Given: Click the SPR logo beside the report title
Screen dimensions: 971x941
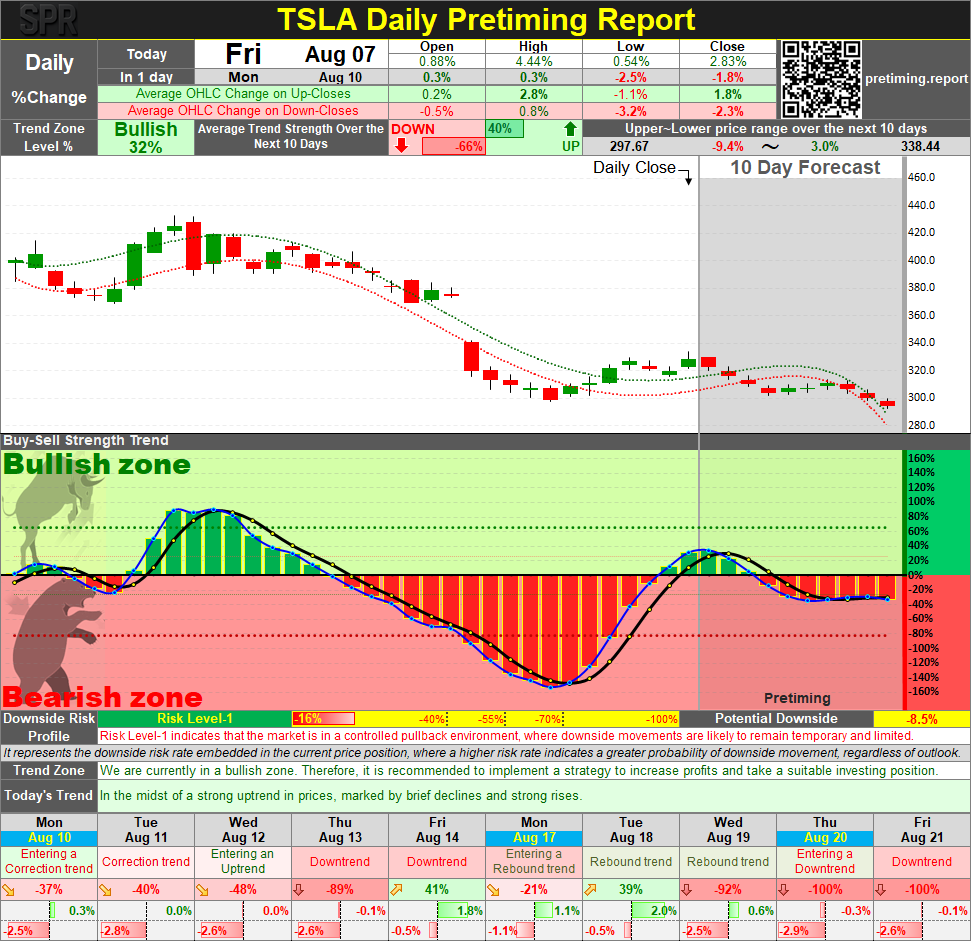Looking at the screenshot, I should point(48,20).
